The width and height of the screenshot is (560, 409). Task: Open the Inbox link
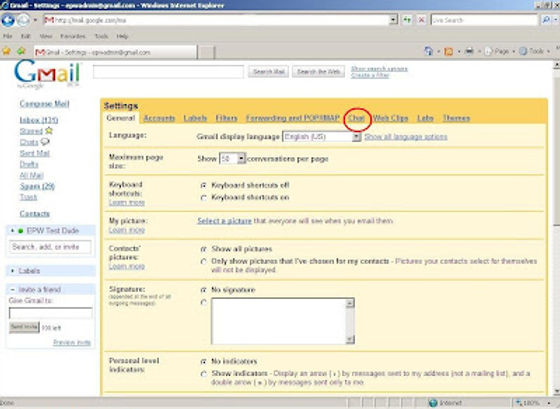39,120
